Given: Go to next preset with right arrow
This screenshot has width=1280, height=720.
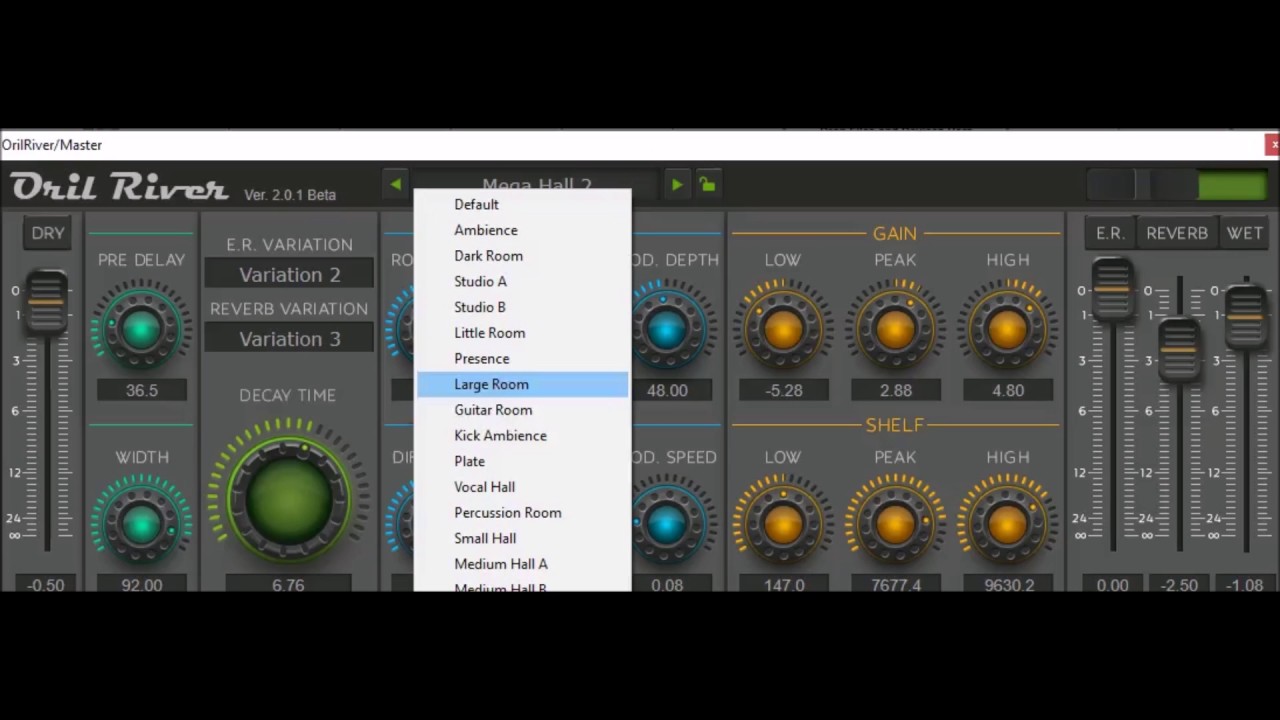Looking at the screenshot, I should click(677, 185).
